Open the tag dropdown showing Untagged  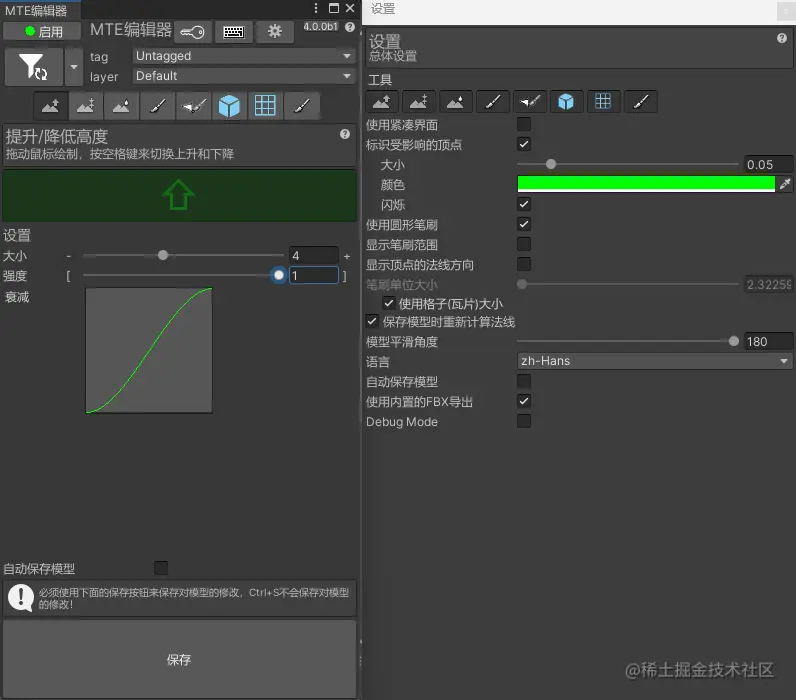click(244, 56)
